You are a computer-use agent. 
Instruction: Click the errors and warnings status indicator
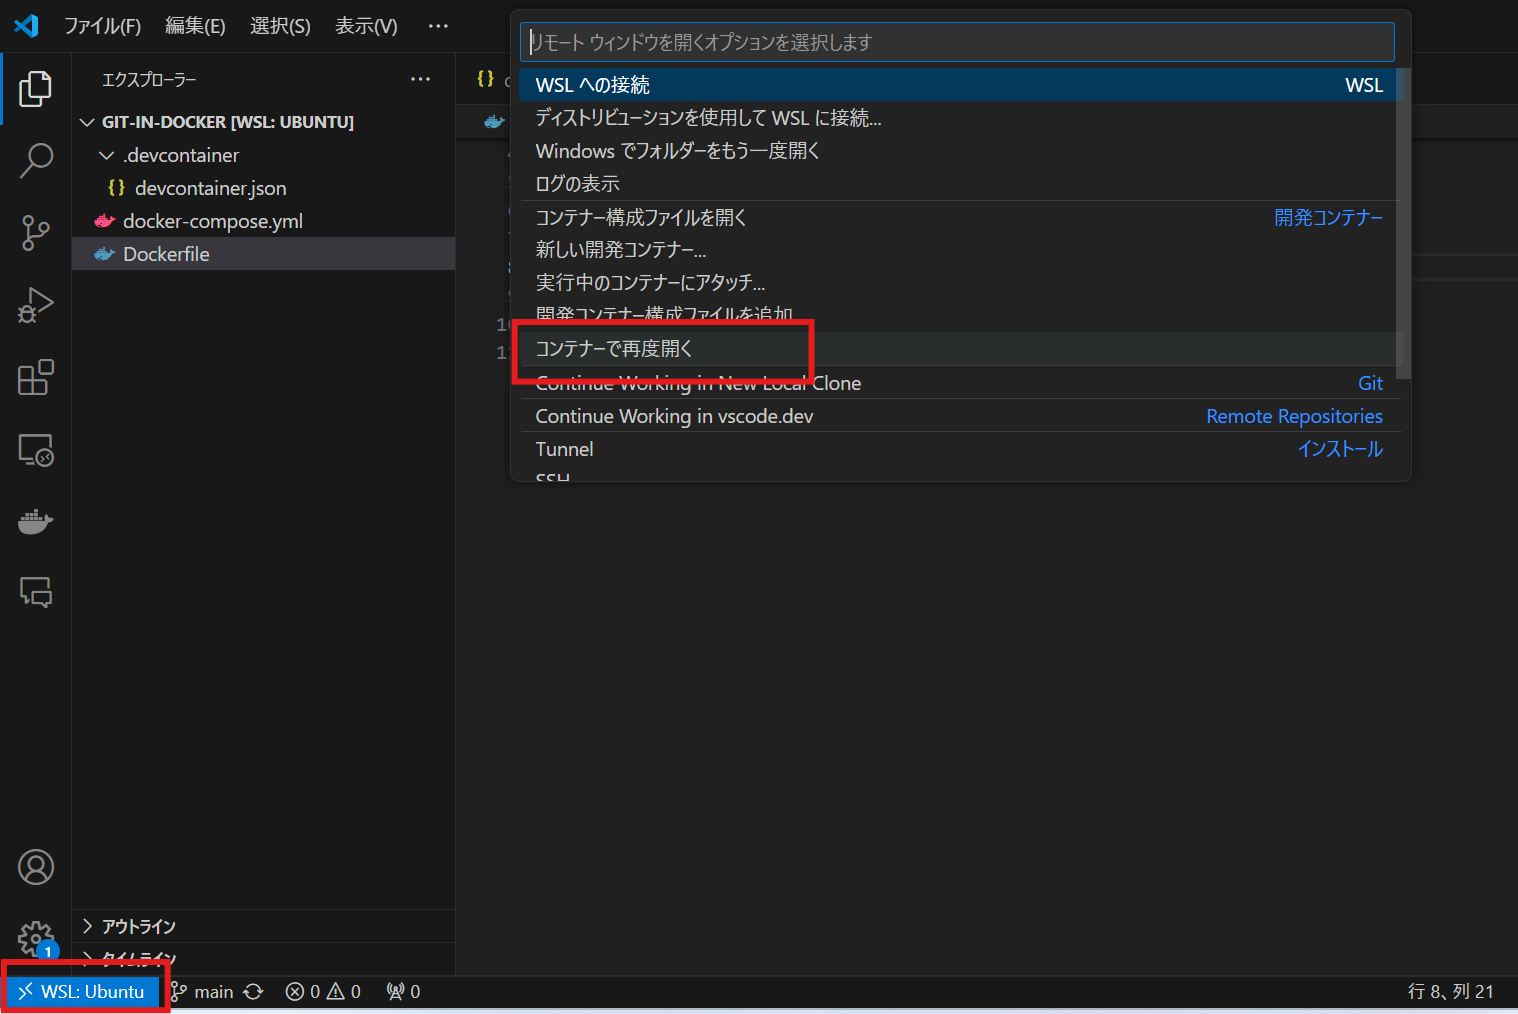point(323,992)
